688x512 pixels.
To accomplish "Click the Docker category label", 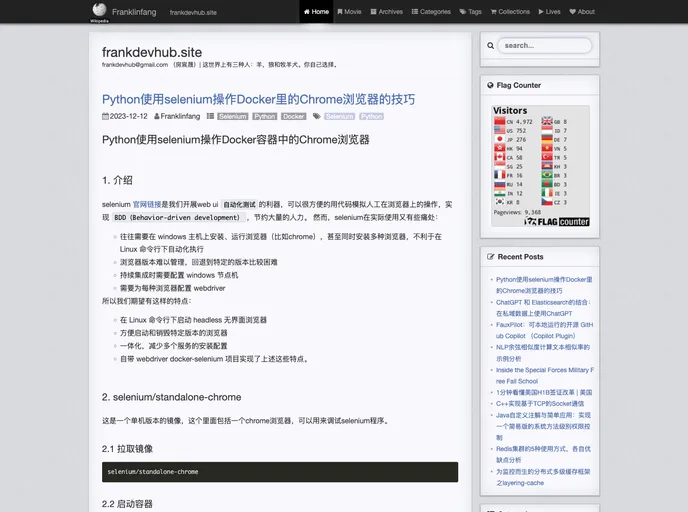I will pos(294,116).
